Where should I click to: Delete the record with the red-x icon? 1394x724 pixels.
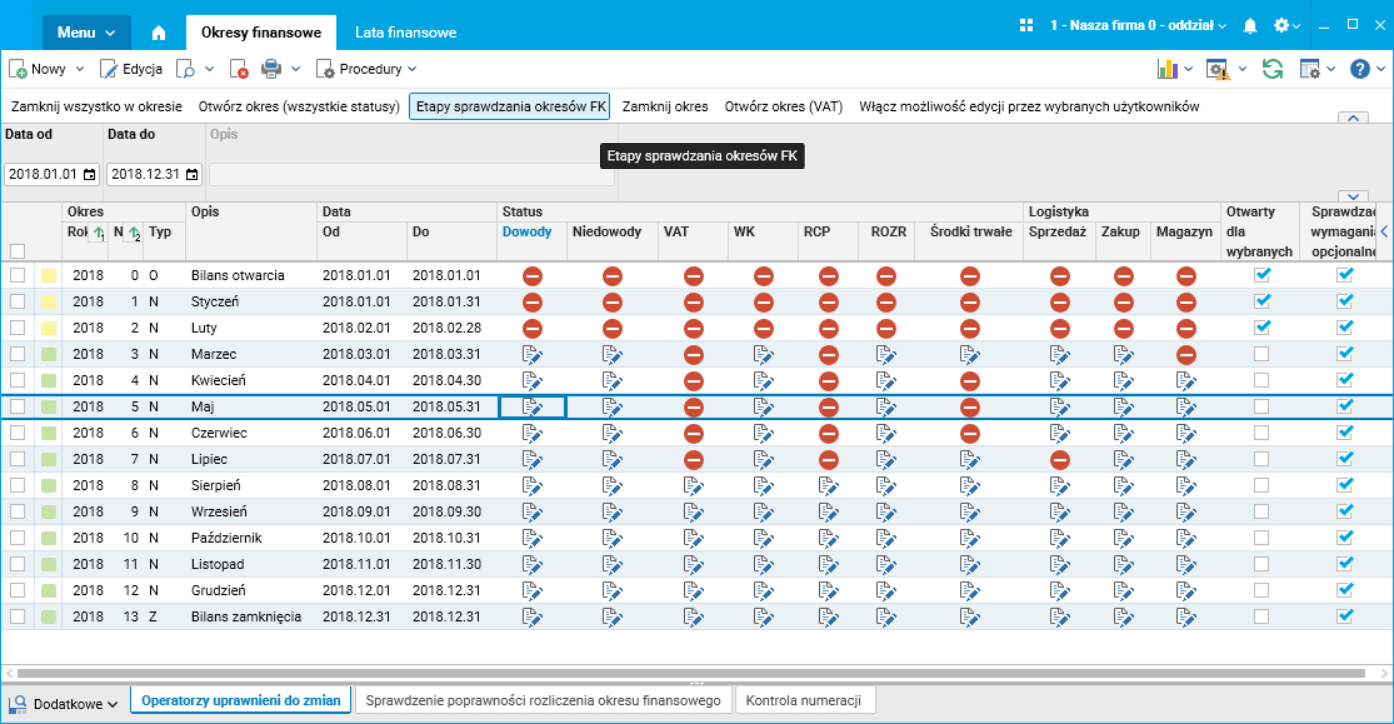(239, 69)
